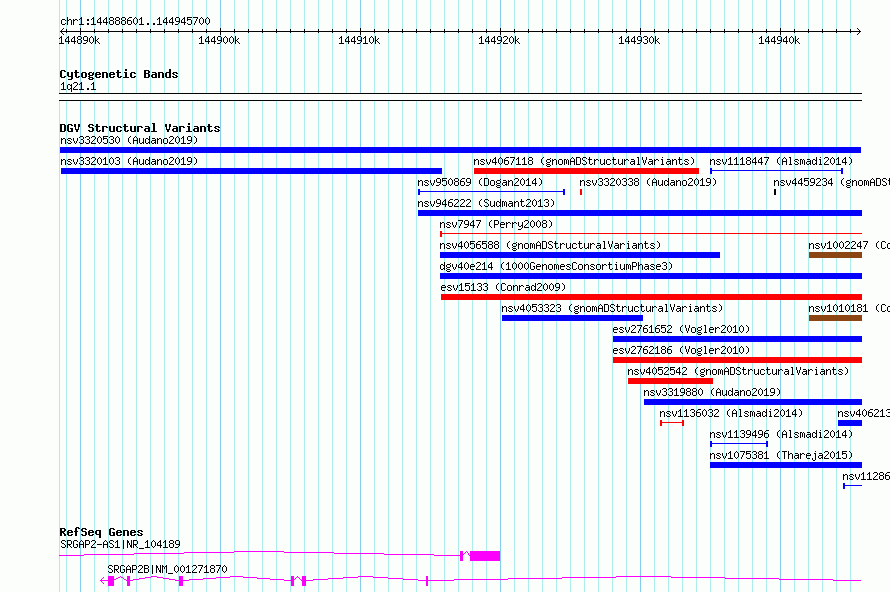Click esv15133 (Conrad2009) variant label
This screenshot has width=890, height=592.
(503, 287)
